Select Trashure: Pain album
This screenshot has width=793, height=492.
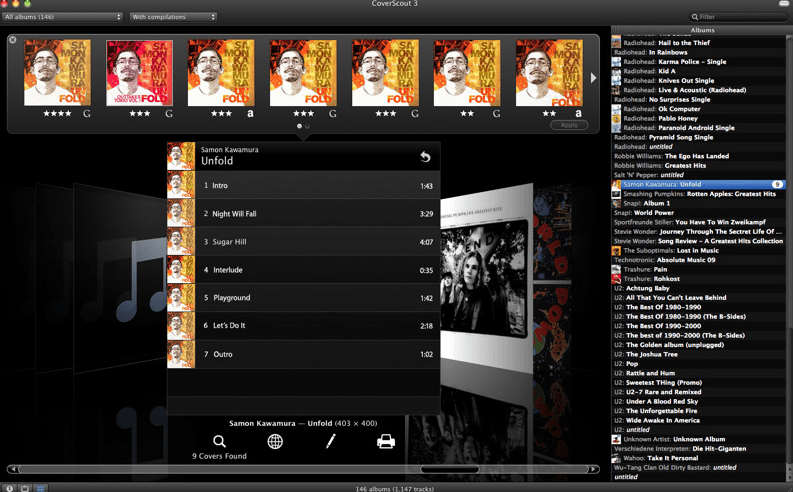pyautogui.click(x=698, y=270)
